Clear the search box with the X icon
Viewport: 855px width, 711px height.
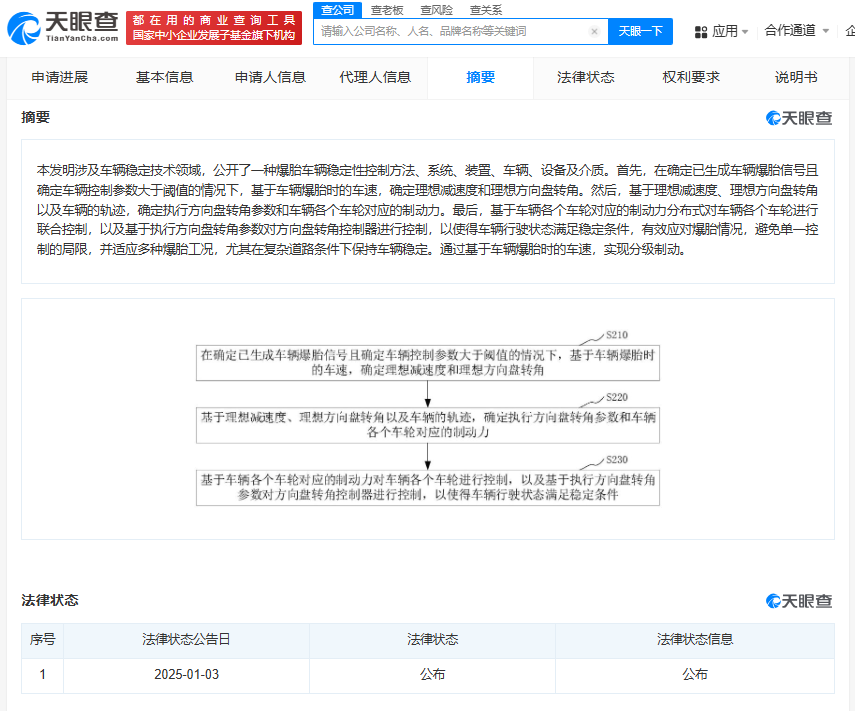[x=594, y=32]
